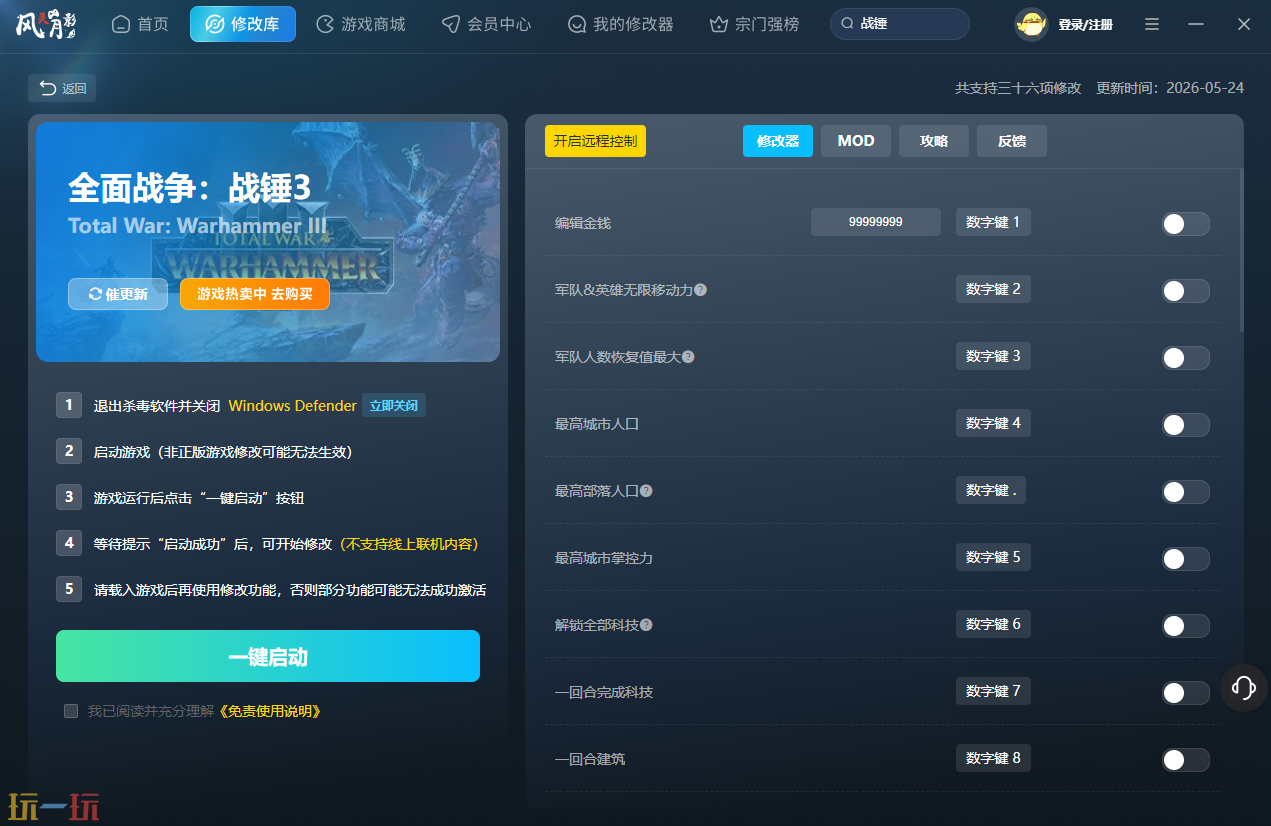Click the 编辑金钱 value field 99999999
The width and height of the screenshot is (1271, 826).
pyautogui.click(x=876, y=222)
